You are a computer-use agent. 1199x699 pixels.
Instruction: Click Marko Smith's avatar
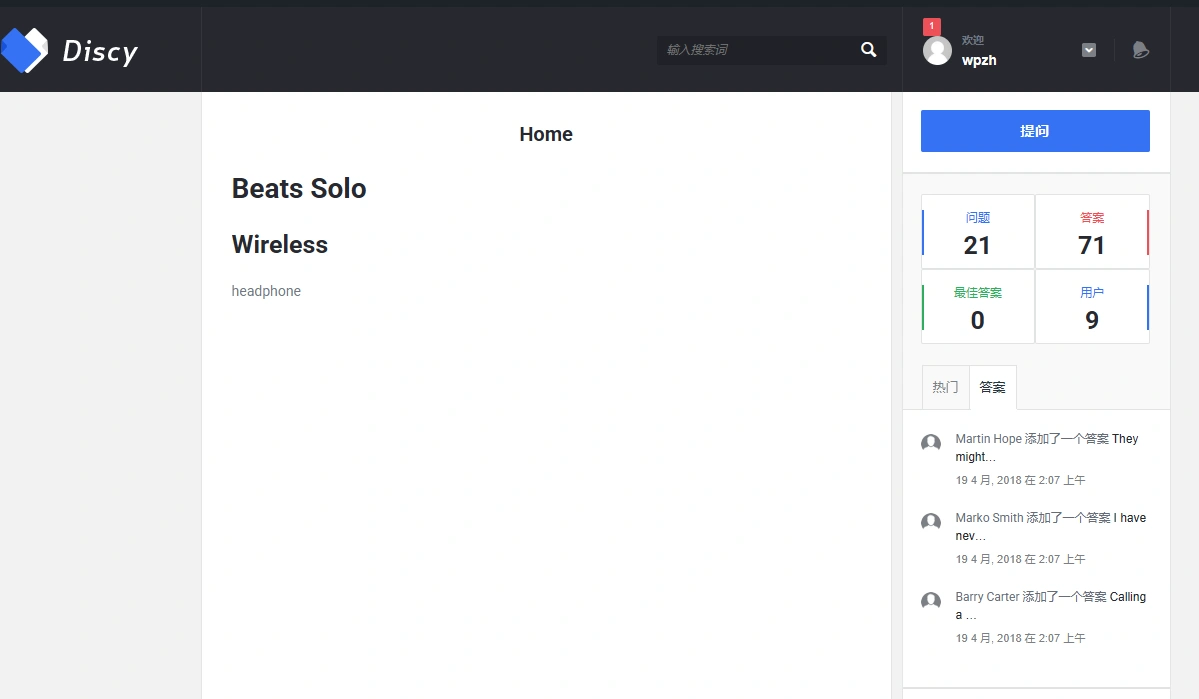[930, 522]
